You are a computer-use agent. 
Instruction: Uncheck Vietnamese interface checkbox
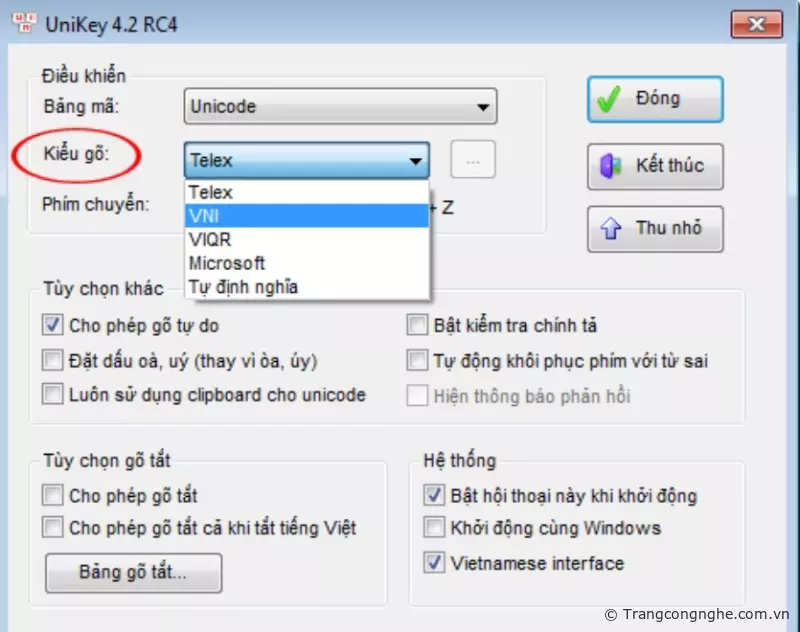[434, 563]
